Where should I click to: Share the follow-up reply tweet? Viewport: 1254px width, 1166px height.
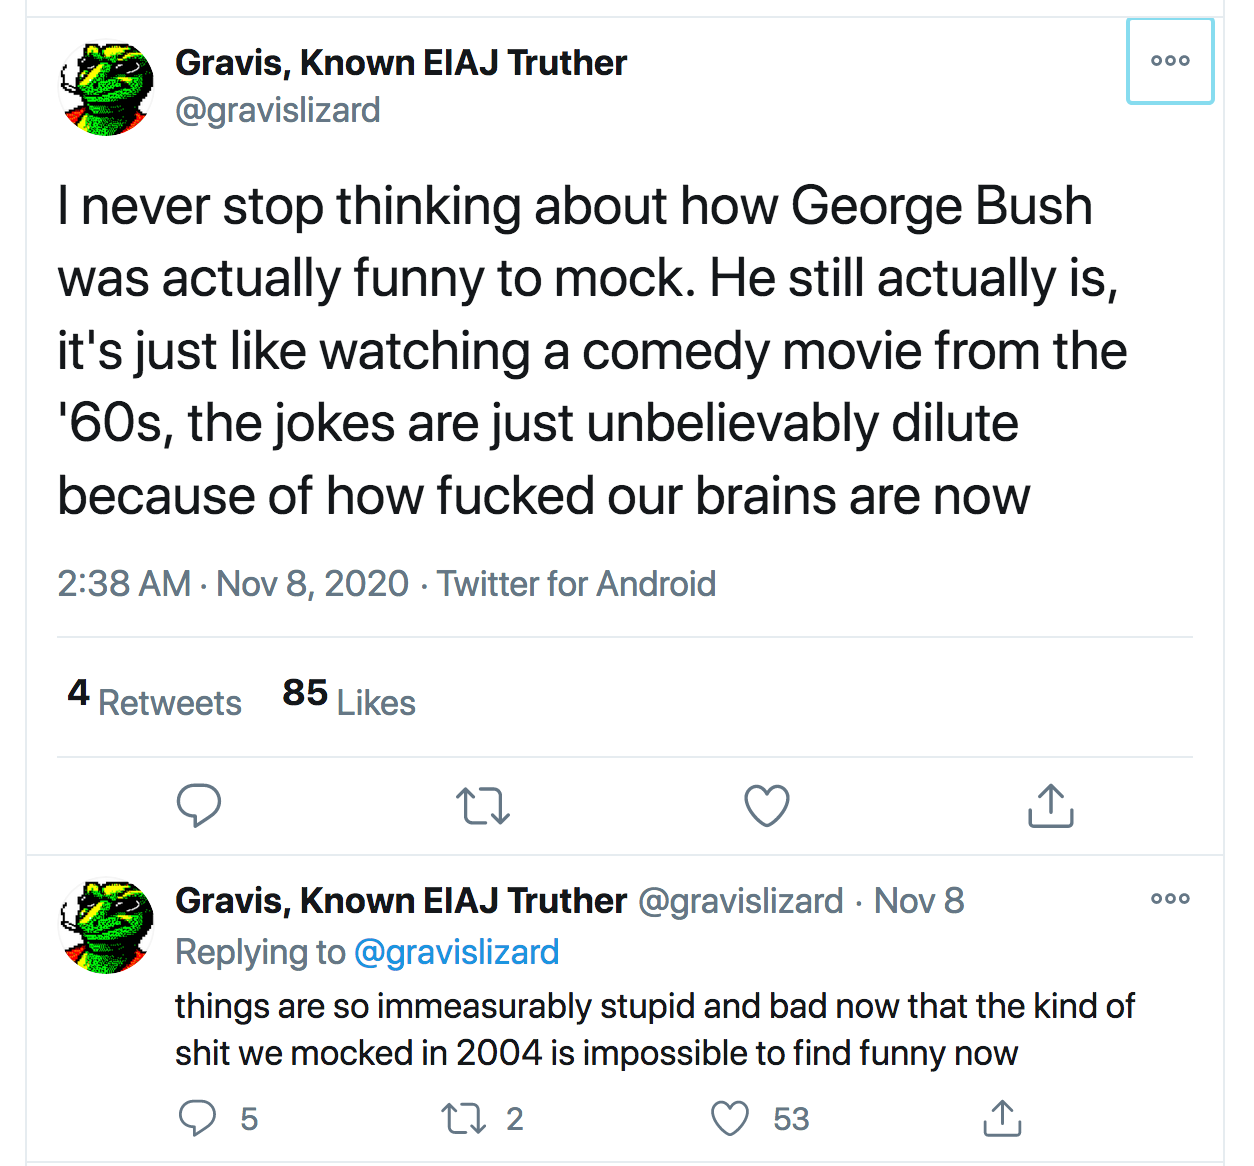pos(1002,1118)
